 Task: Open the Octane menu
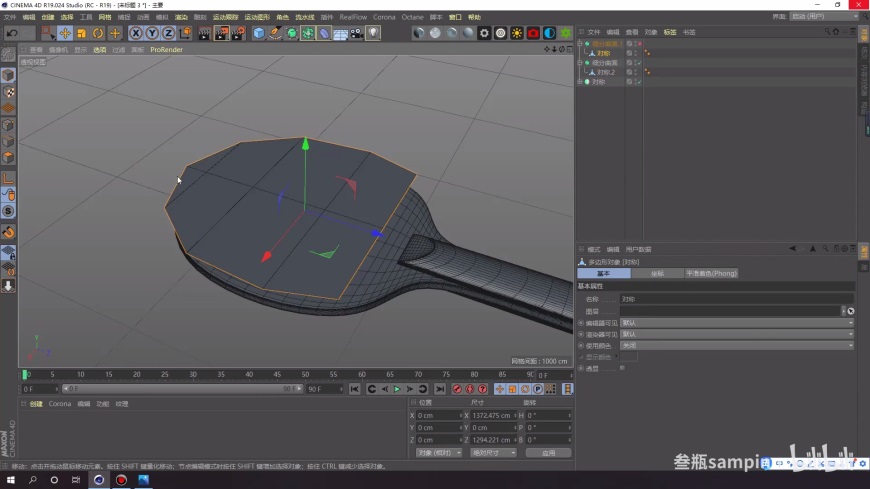point(412,17)
